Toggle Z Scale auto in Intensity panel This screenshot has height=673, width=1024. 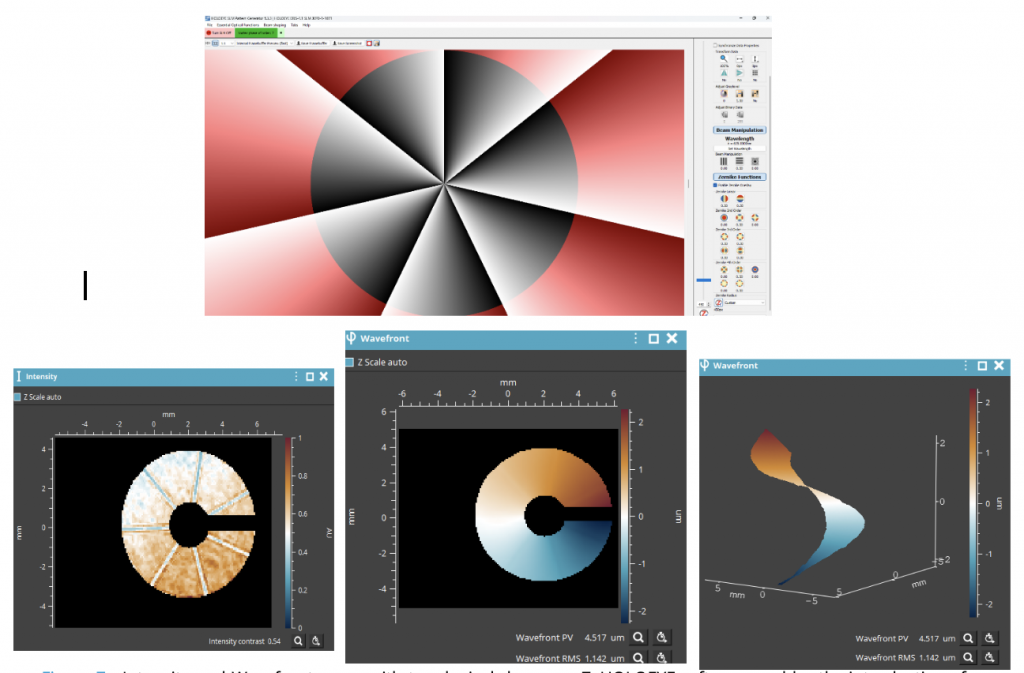[x=19, y=397]
